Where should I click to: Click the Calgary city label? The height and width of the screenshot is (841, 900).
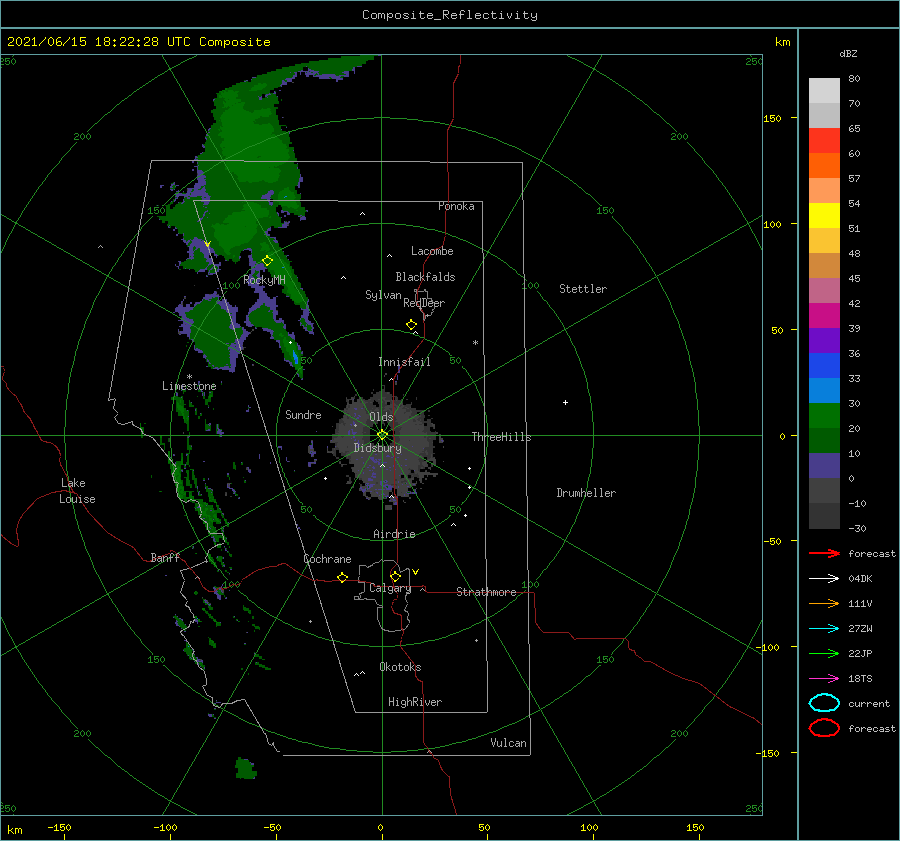coord(390,588)
